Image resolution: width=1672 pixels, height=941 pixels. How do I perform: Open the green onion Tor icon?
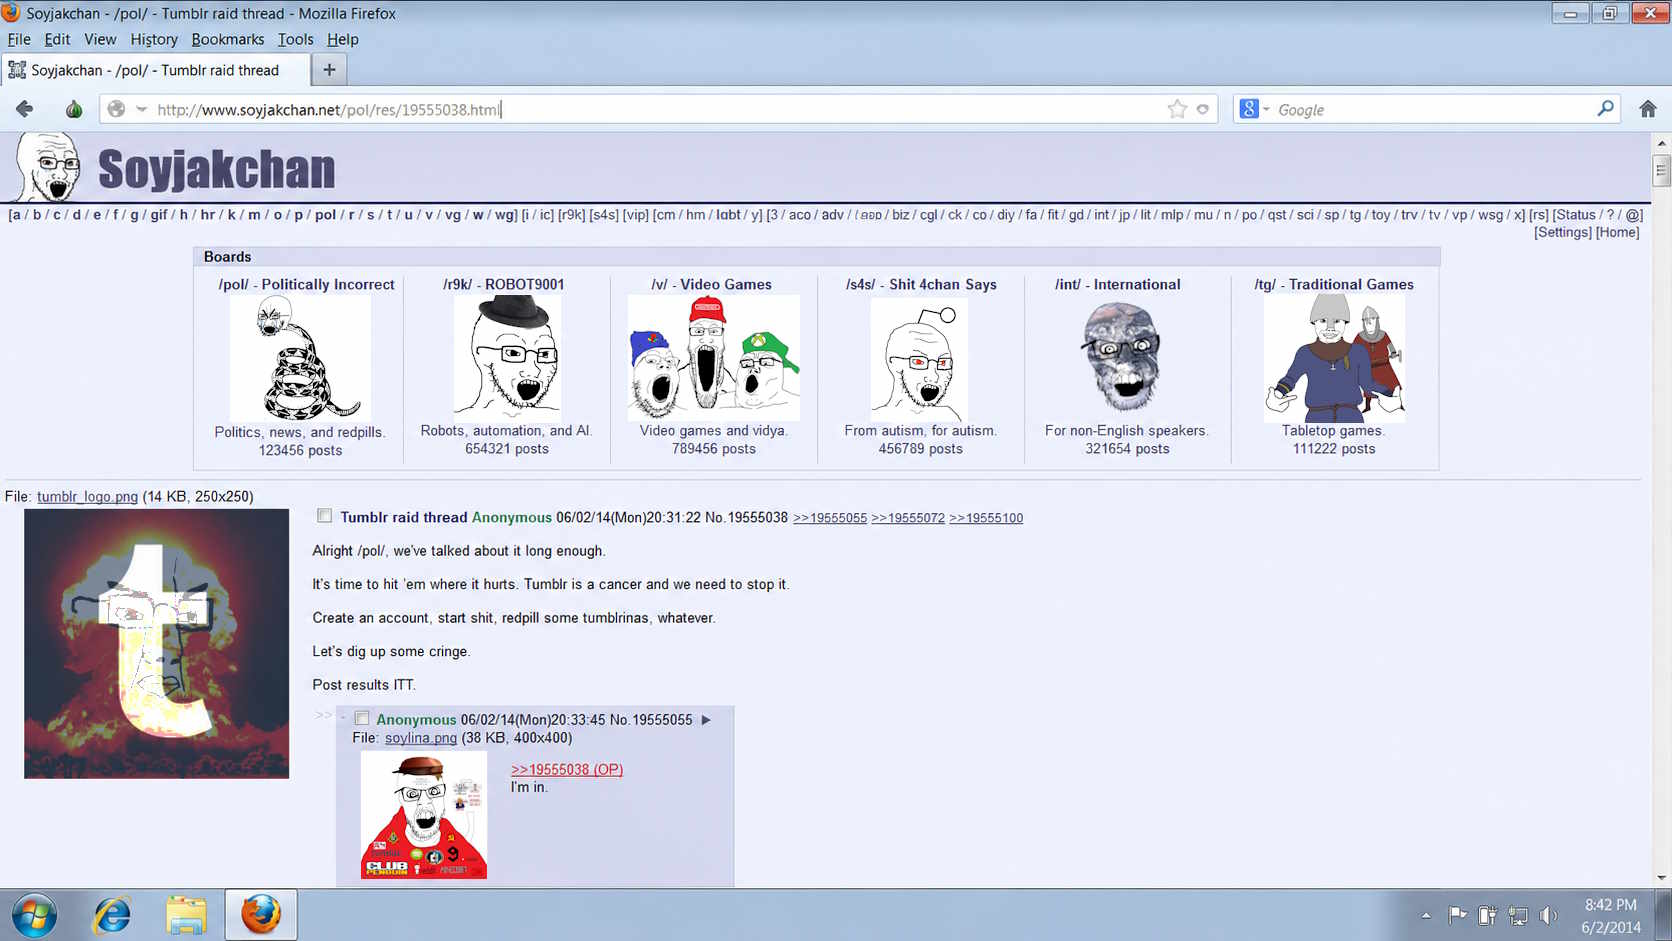[74, 109]
